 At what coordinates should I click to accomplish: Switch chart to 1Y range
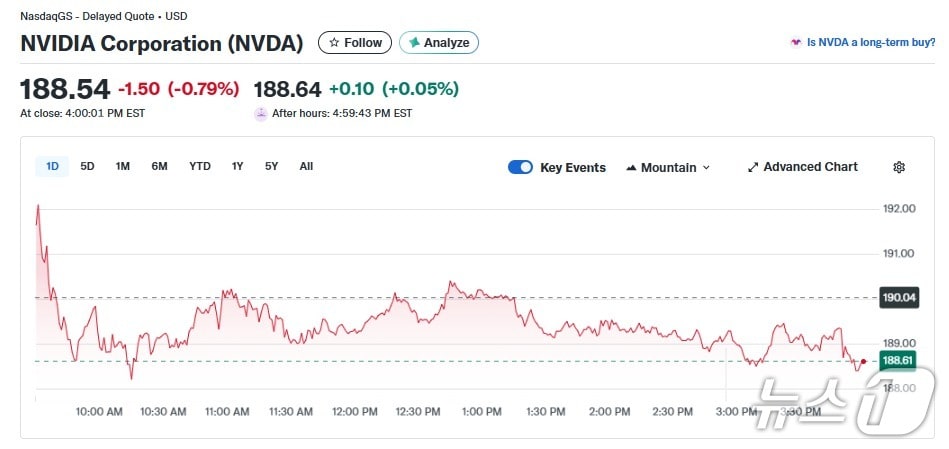(x=237, y=166)
